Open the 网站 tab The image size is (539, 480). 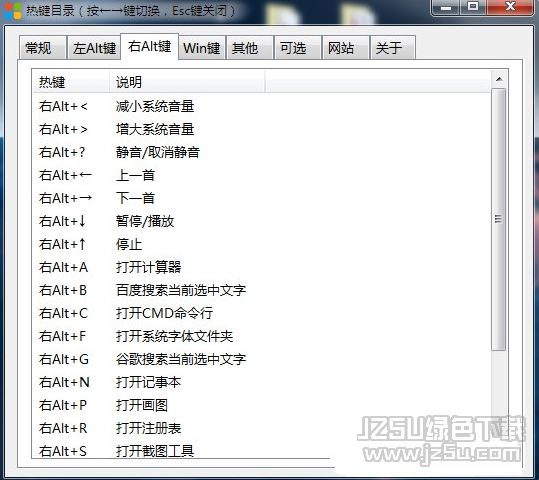tap(345, 47)
